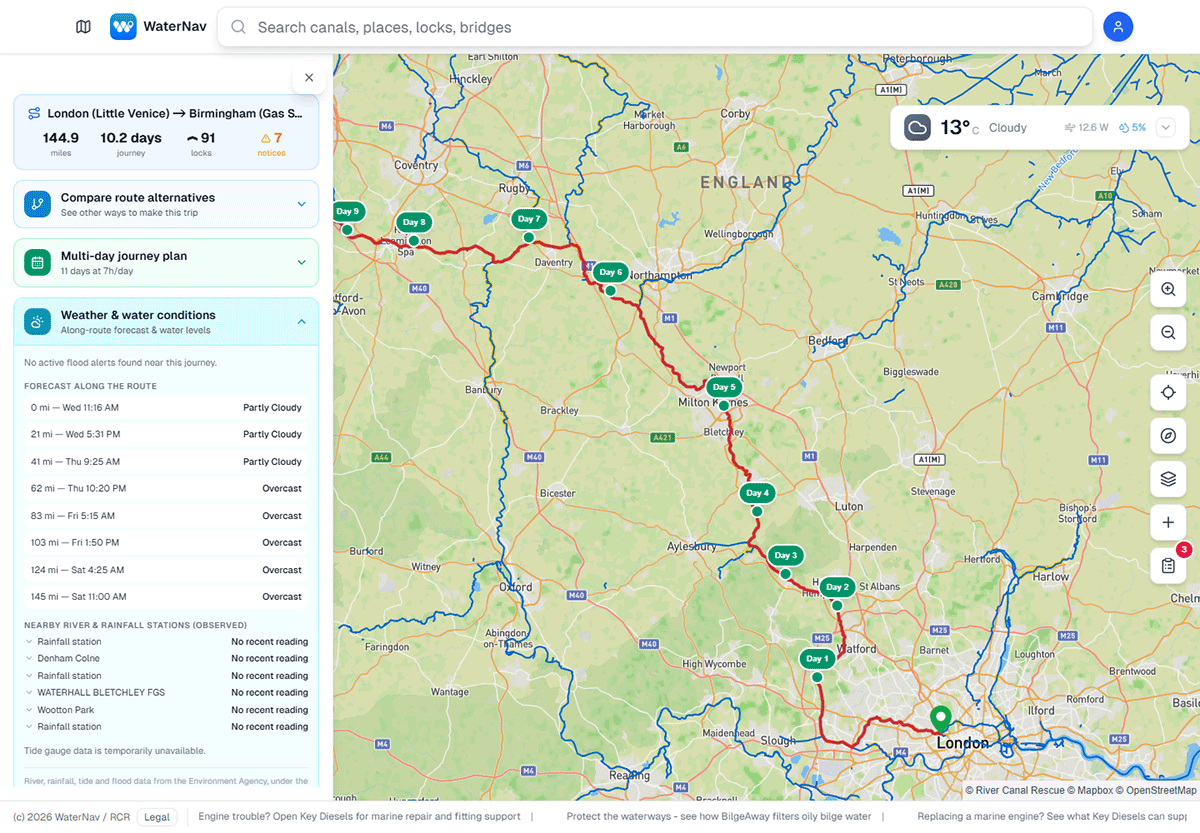Open the BilgeAway bilge water ad link
This screenshot has height=833, width=1200.
click(719, 817)
